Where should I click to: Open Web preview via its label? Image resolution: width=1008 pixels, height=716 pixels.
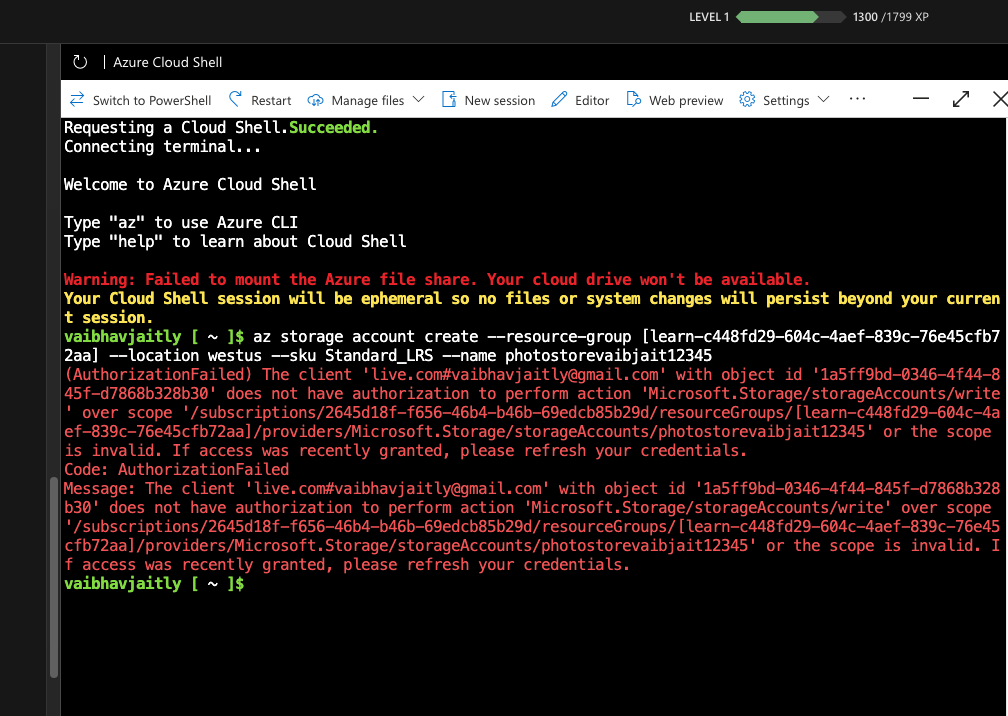[686, 100]
